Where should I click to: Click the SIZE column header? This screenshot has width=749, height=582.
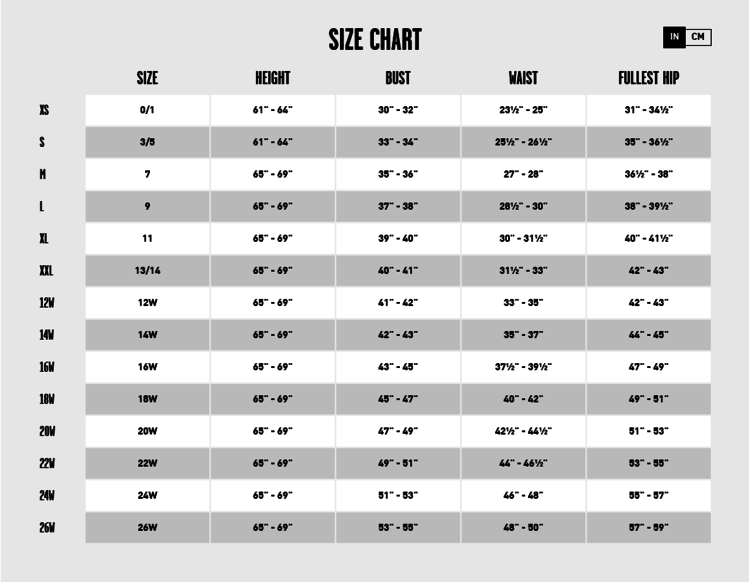147,78
